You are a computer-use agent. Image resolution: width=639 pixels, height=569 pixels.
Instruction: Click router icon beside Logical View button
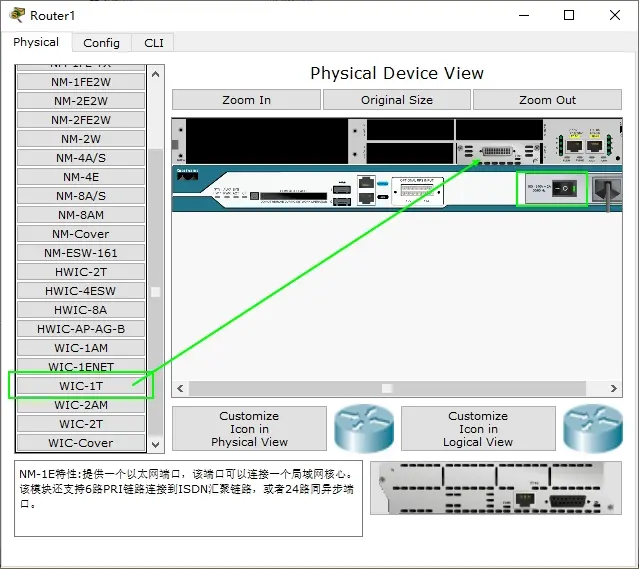[593, 428]
